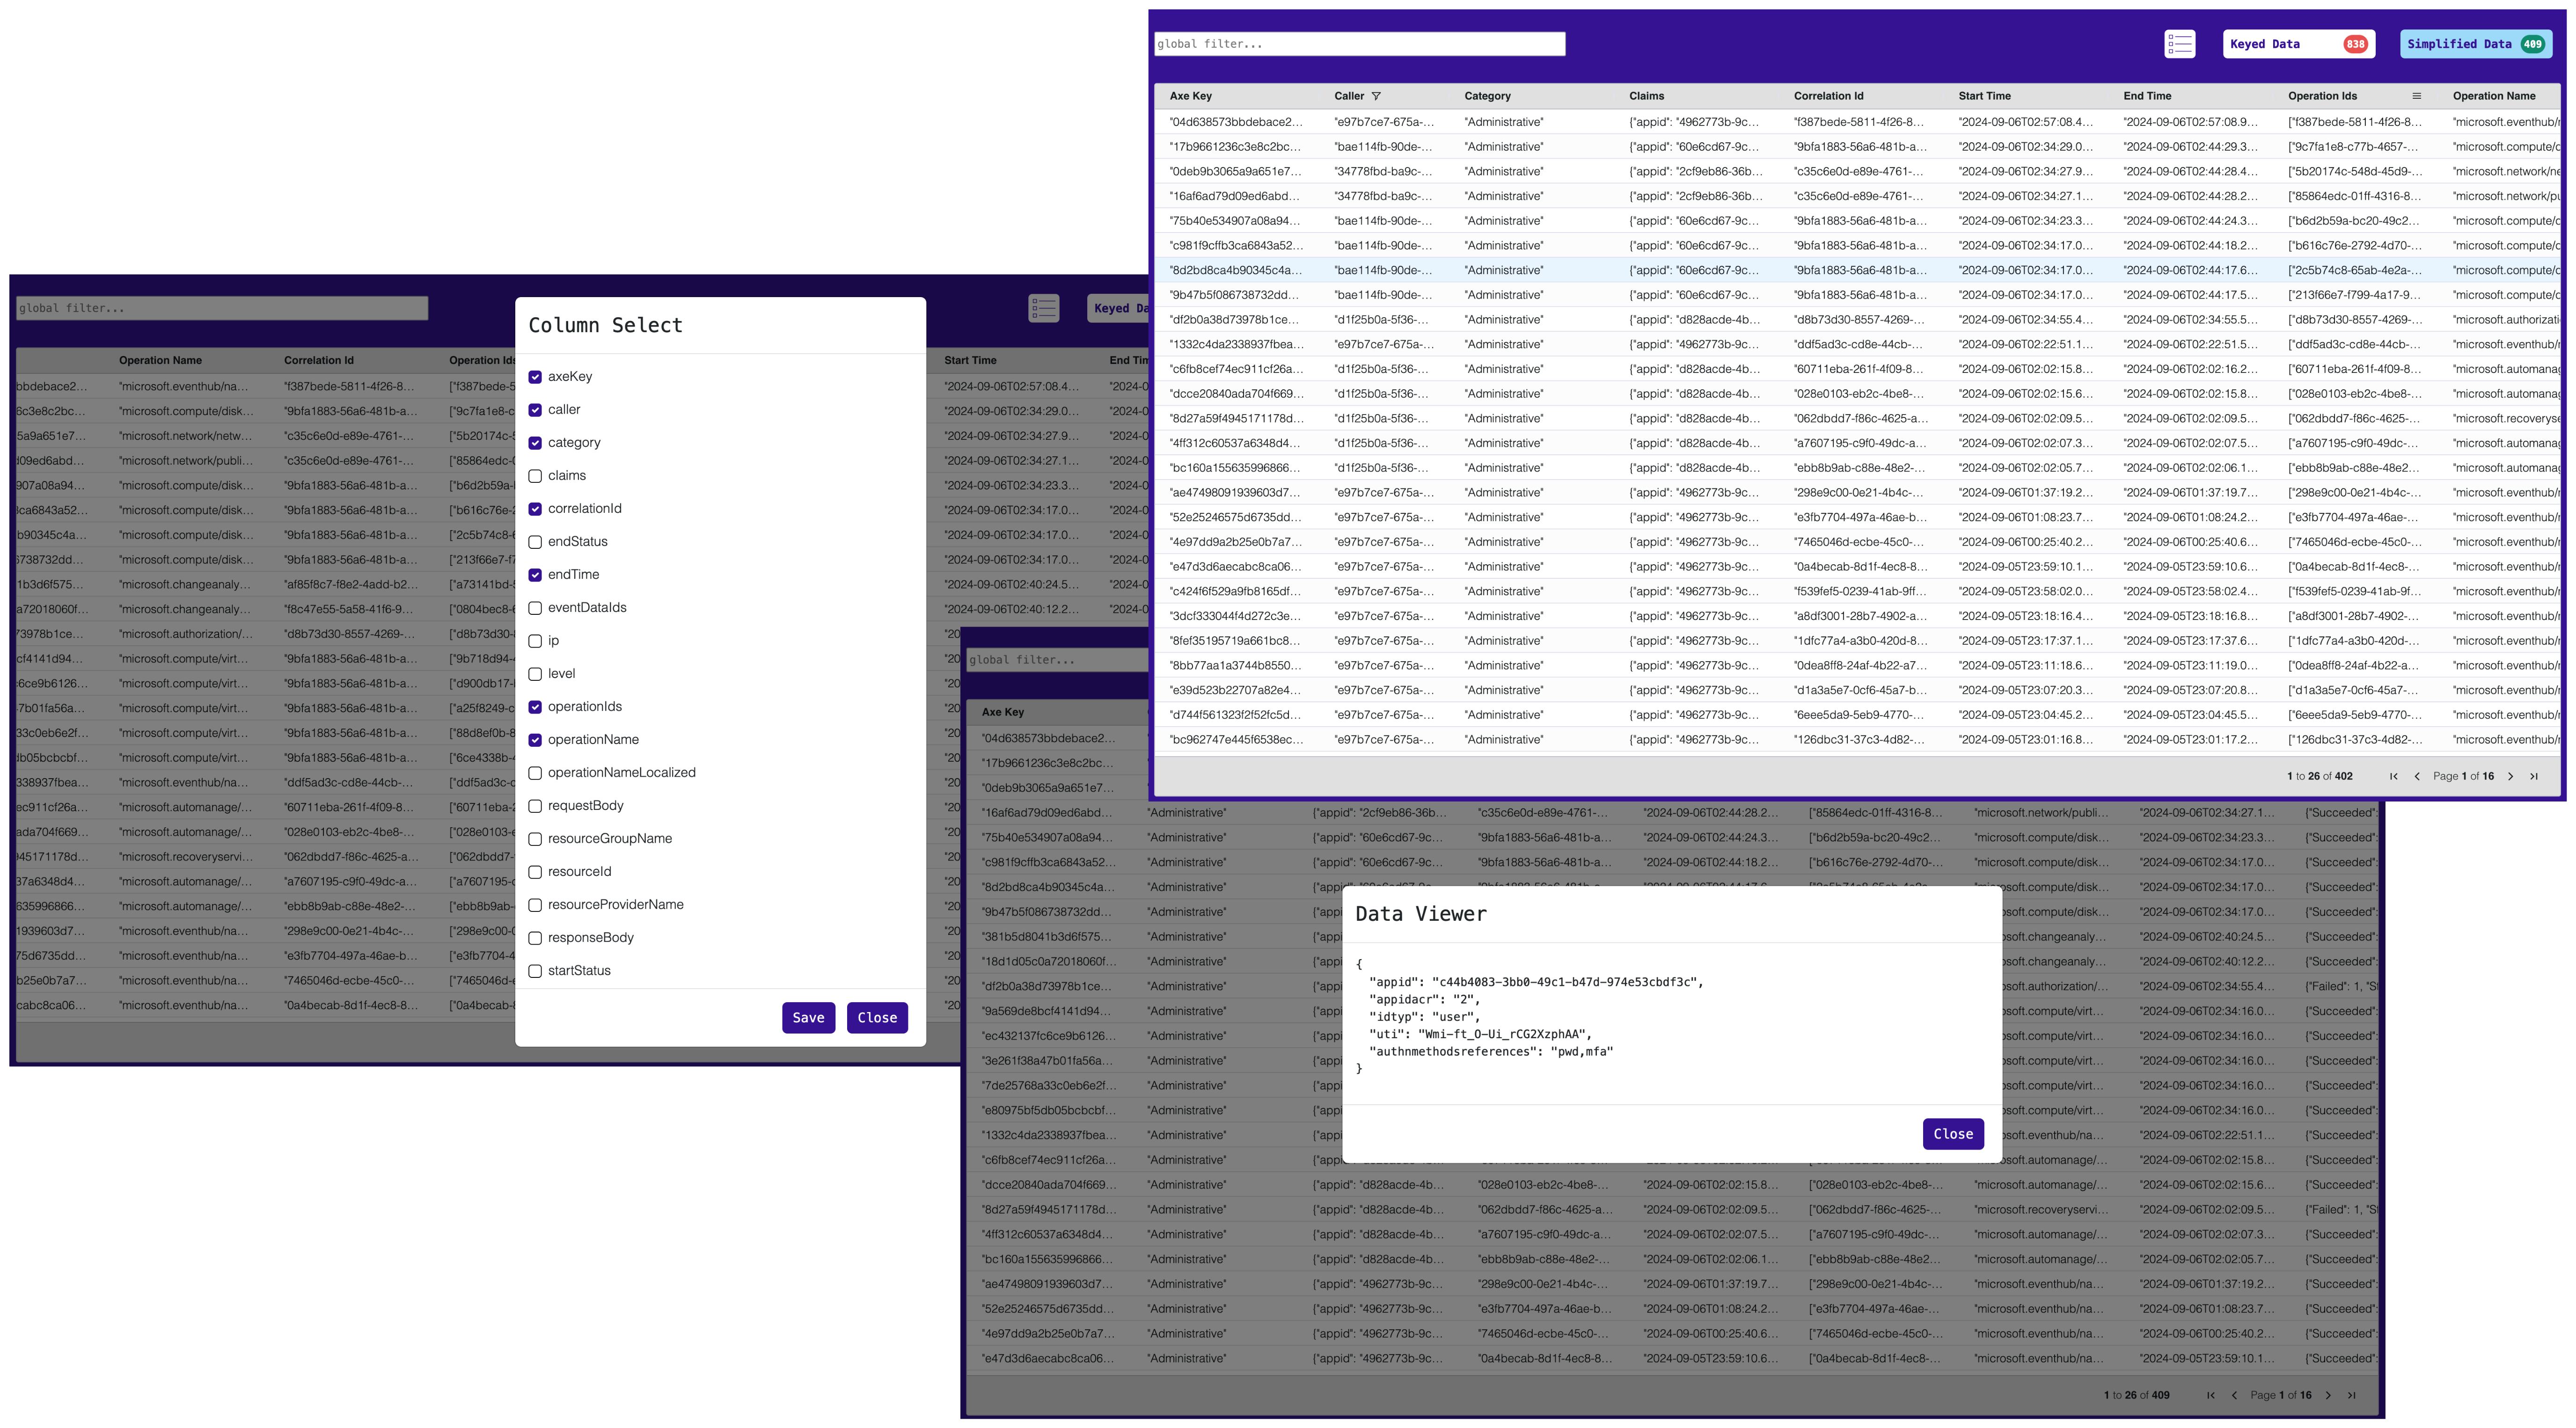Enable the resourceGroupName checkbox
This screenshot has height=1428, width=2576.
point(535,839)
